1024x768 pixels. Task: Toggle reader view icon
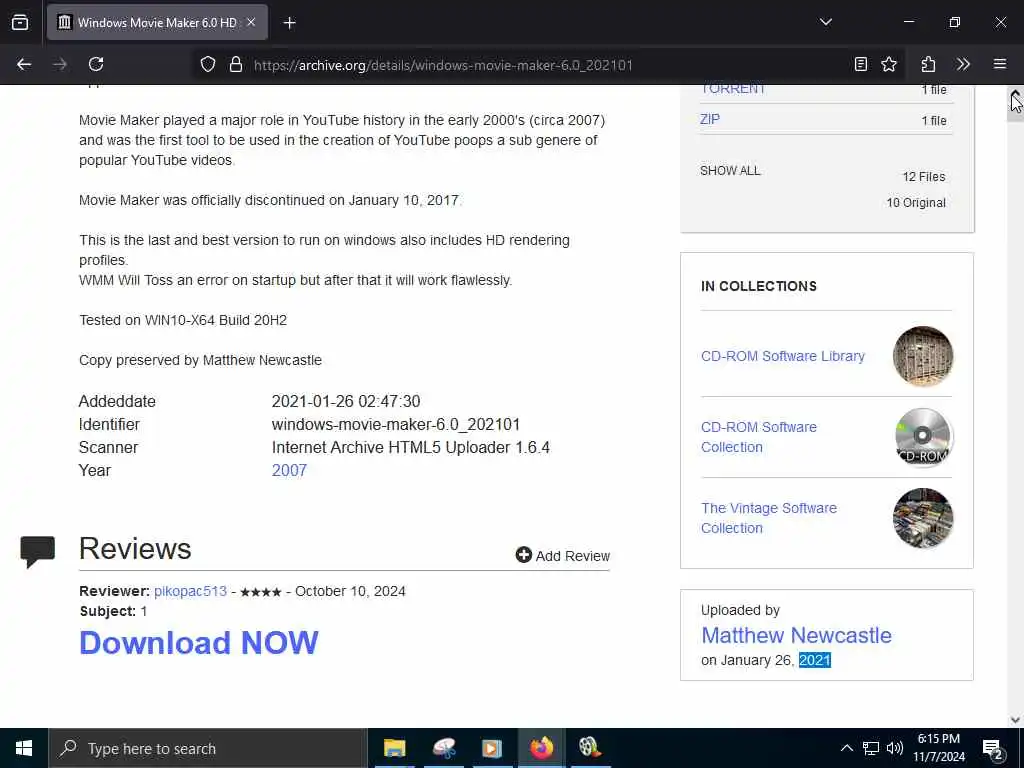861,64
